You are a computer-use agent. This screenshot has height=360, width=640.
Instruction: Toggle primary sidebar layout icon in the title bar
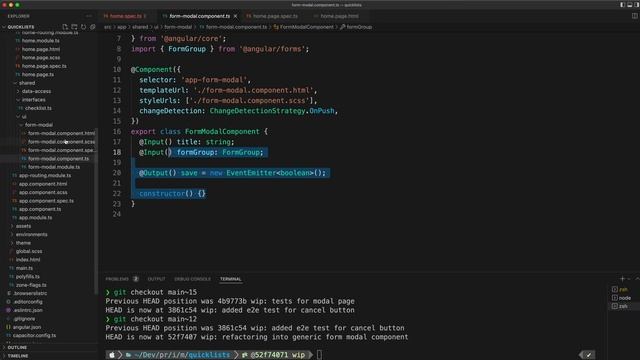(x=622, y=5)
